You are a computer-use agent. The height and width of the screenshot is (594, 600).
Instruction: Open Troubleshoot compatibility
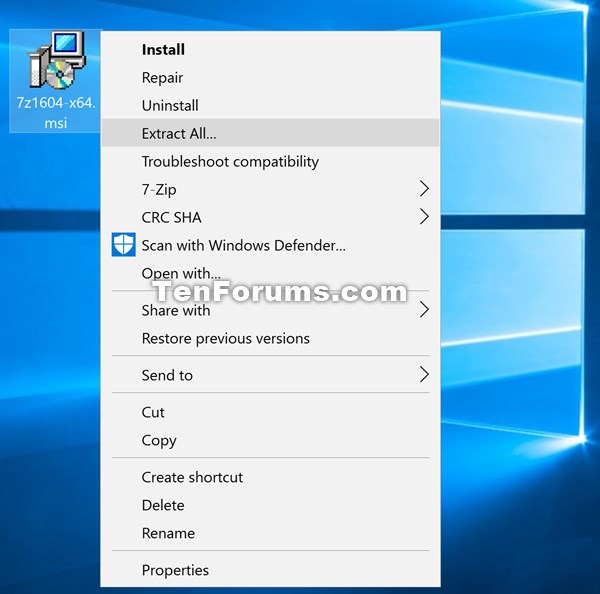click(270, 161)
